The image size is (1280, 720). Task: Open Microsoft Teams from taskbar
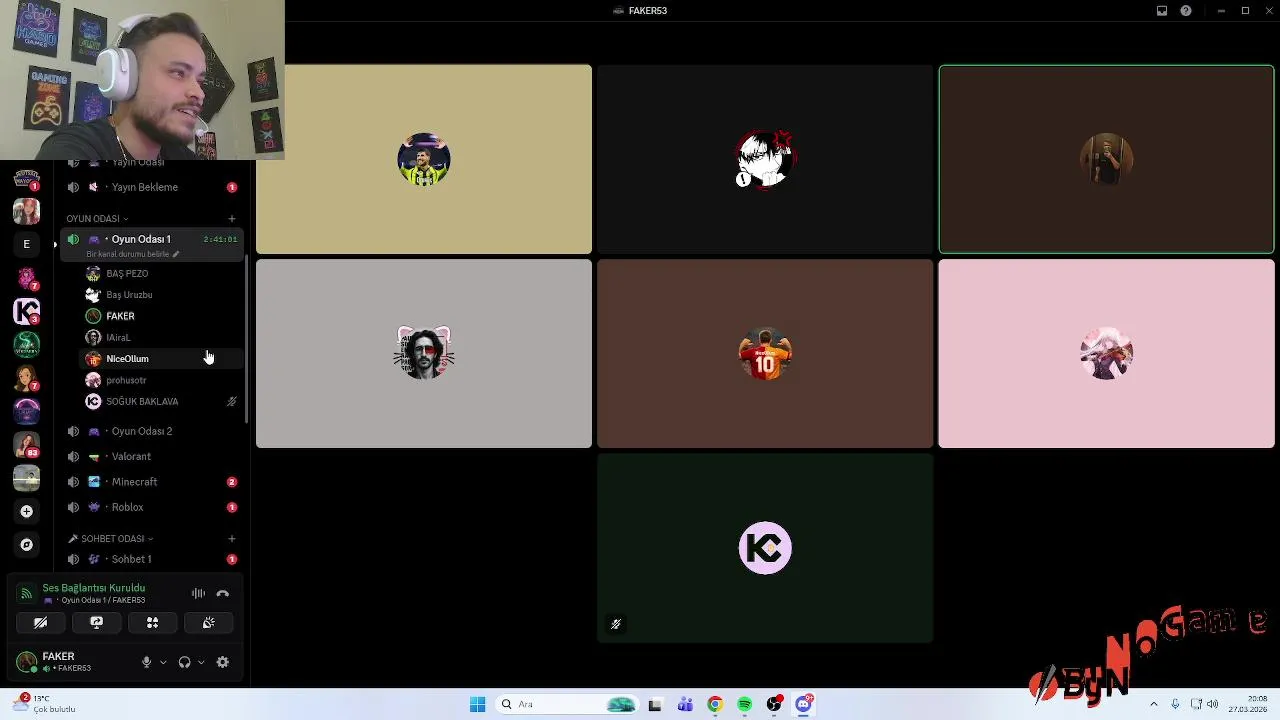click(x=685, y=704)
